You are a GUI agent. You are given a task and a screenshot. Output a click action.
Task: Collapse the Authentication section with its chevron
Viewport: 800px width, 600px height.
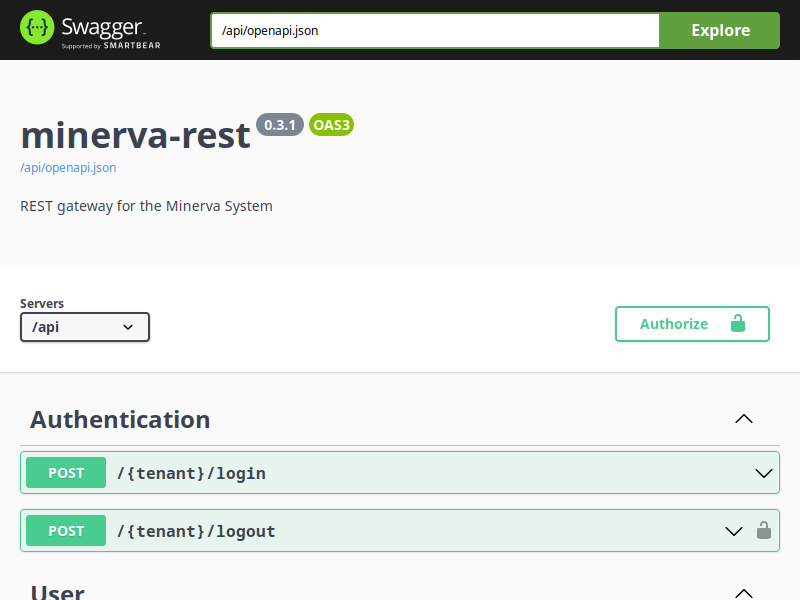(743, 419)
